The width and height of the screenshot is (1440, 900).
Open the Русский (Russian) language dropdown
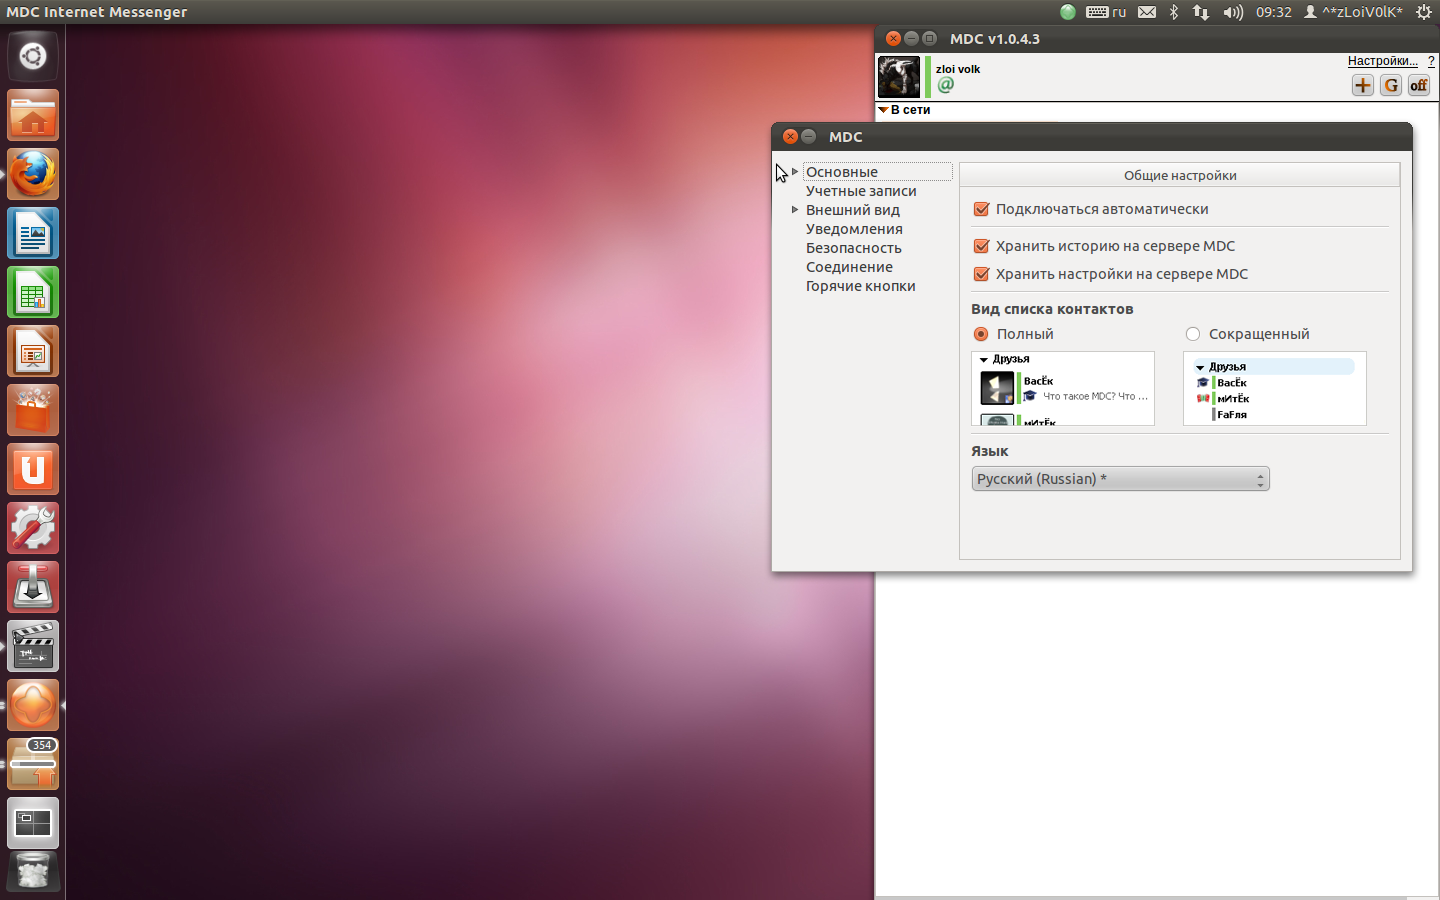[x=1120, y=479]
